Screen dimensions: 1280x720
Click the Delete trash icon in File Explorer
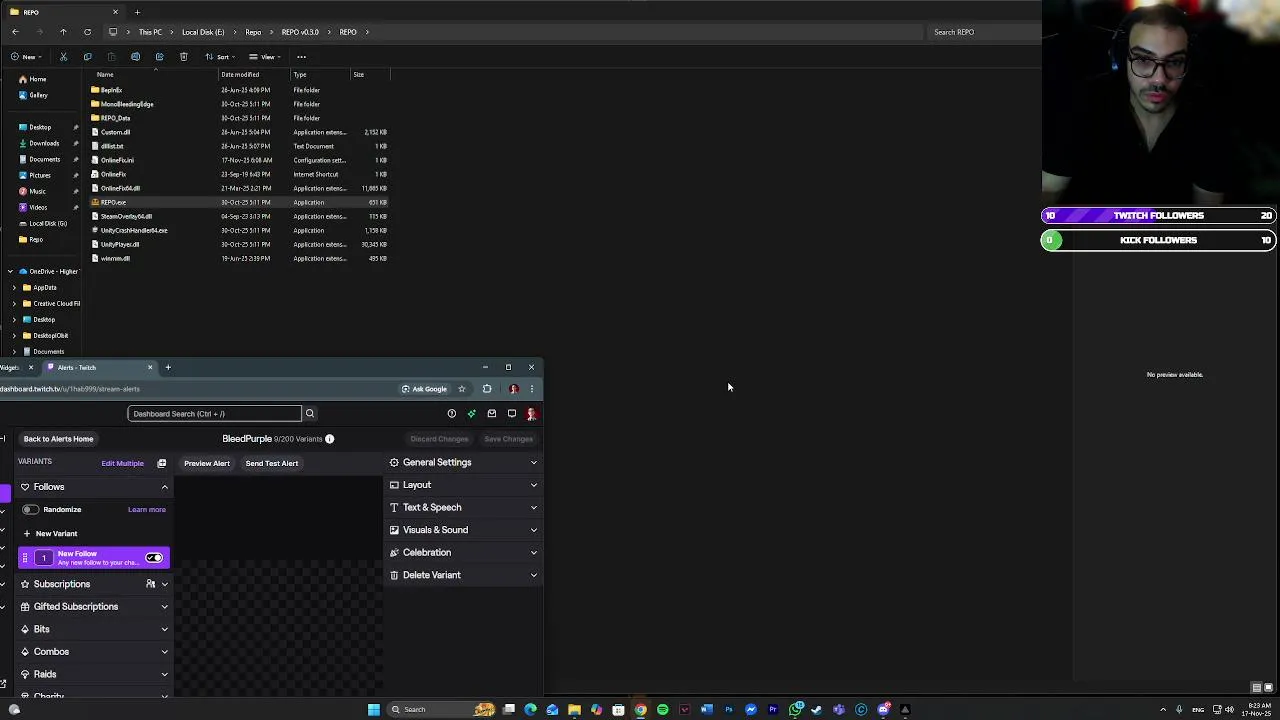coord(183,57)
